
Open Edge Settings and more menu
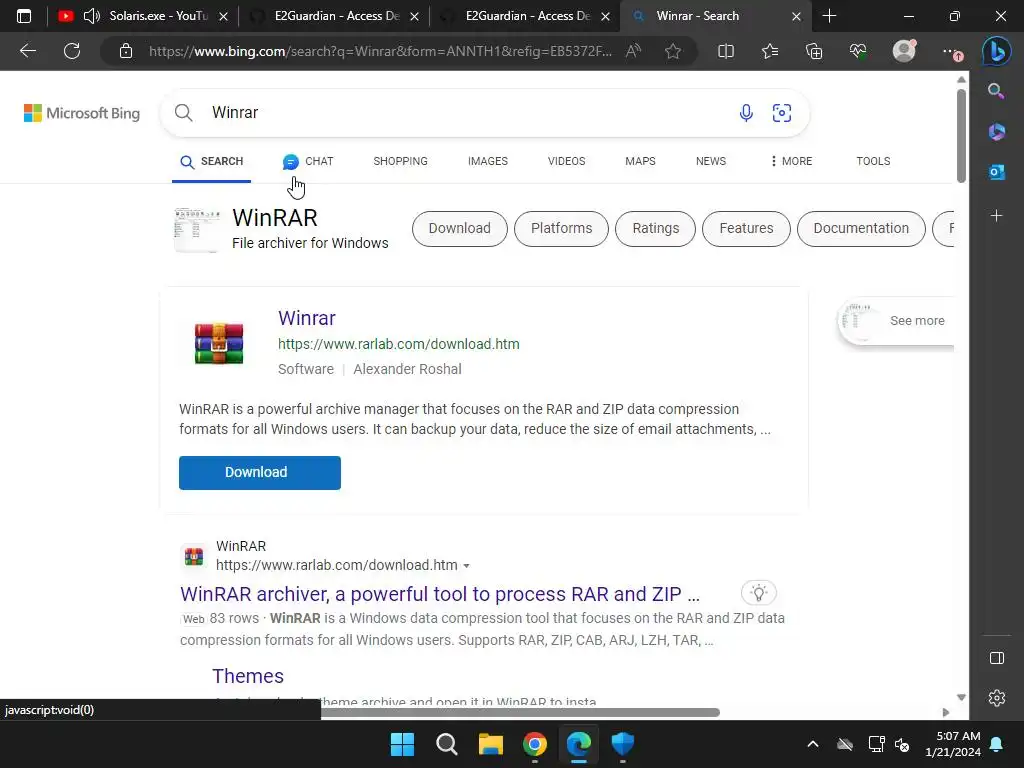[951, 52]
